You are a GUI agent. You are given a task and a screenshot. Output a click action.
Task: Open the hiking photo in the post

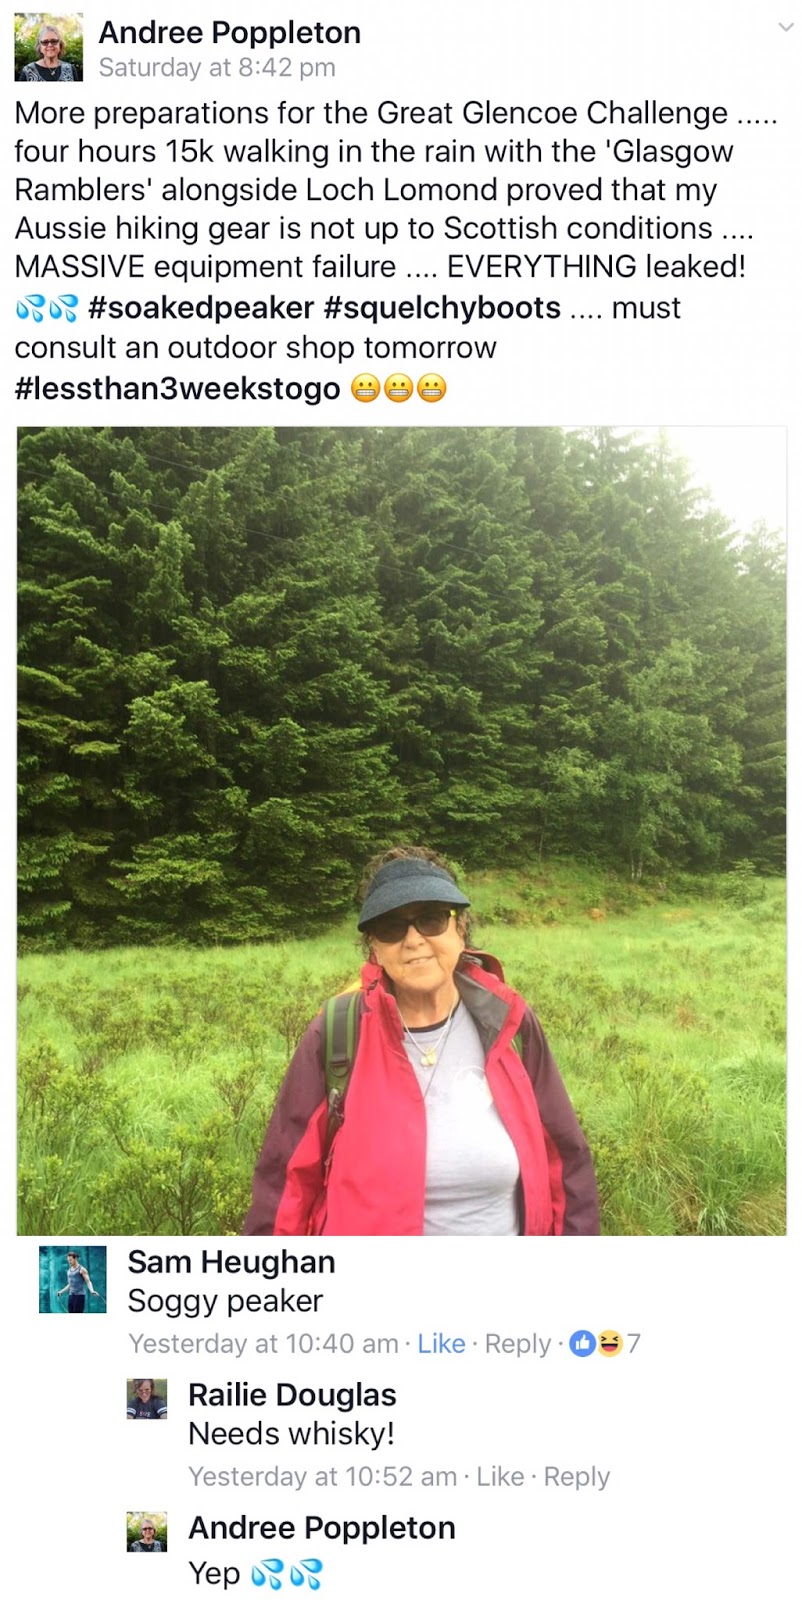coord(401,831)
